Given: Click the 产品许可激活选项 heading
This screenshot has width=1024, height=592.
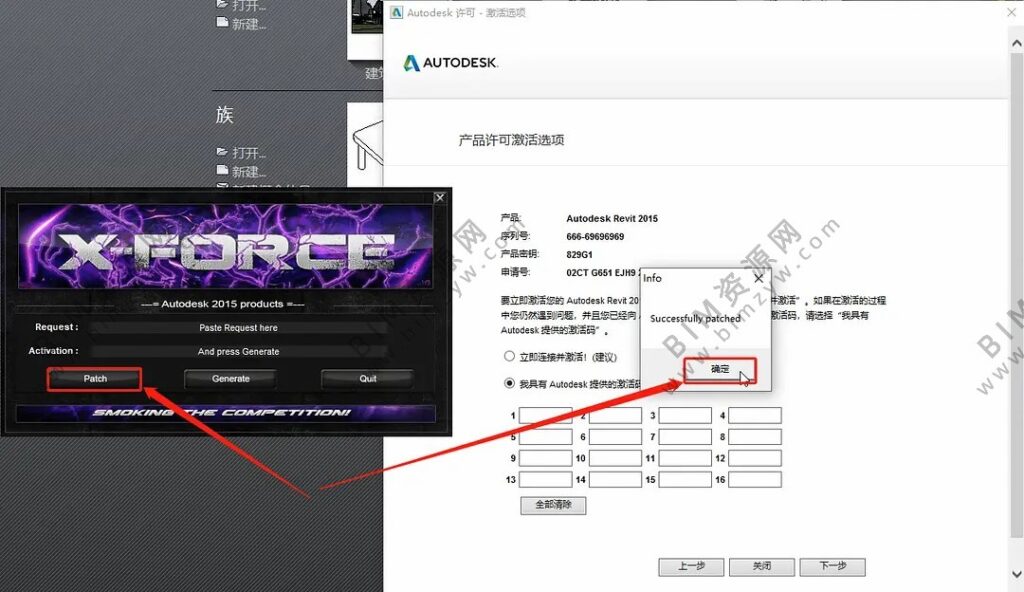Looking at the screenshot, I should pos(511,140).
